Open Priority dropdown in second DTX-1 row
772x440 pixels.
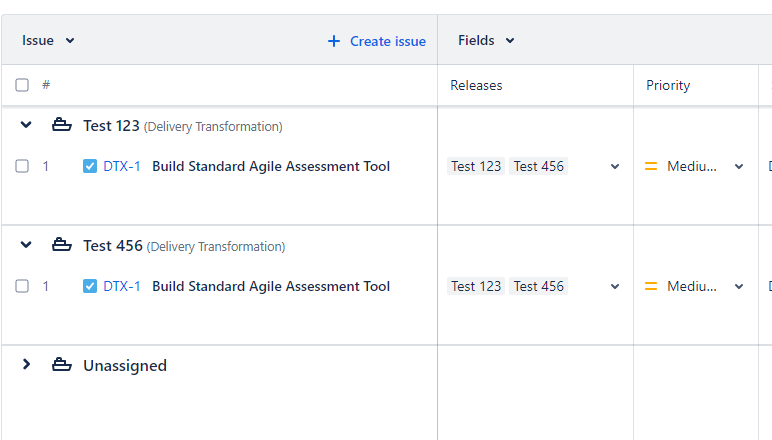tap(739, 287)
